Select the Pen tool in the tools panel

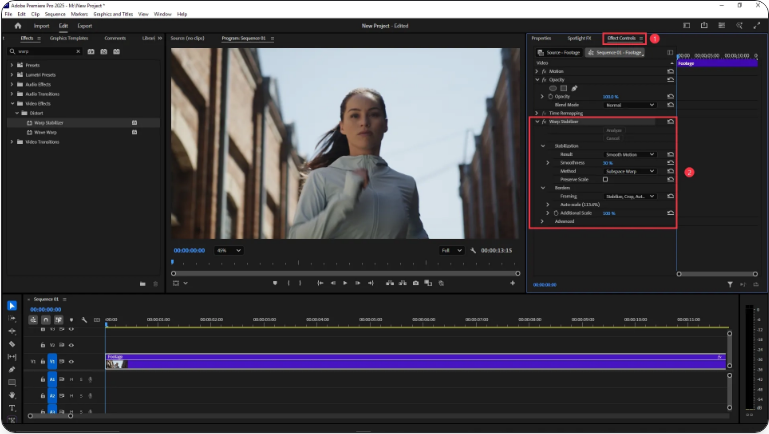pos(11,369)
